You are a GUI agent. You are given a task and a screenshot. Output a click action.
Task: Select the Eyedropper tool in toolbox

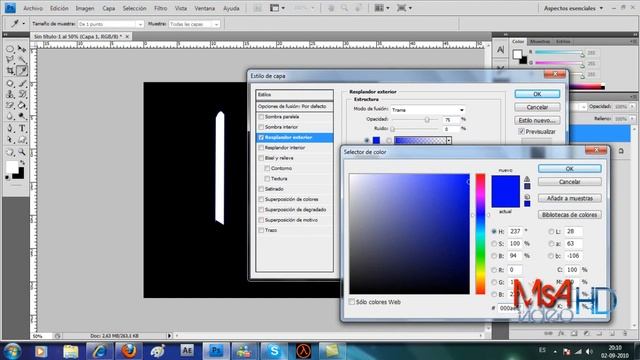pyautogui.click(x=22, y=71)
